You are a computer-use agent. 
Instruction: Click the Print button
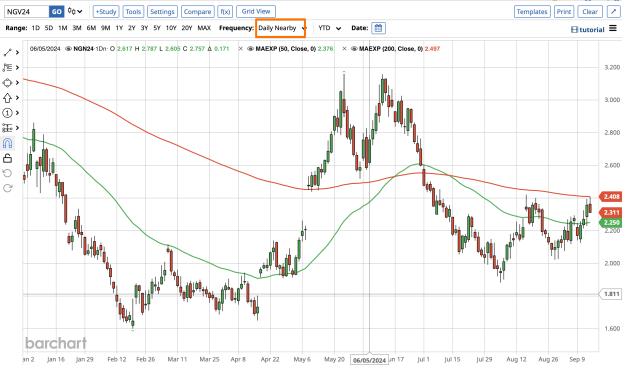(x=564, y=12)
